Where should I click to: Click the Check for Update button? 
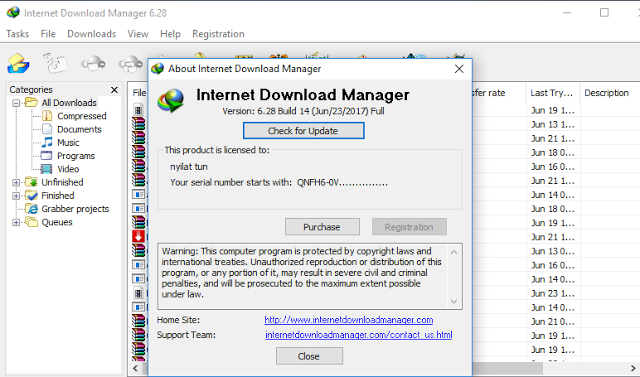(x=303, y=131)
